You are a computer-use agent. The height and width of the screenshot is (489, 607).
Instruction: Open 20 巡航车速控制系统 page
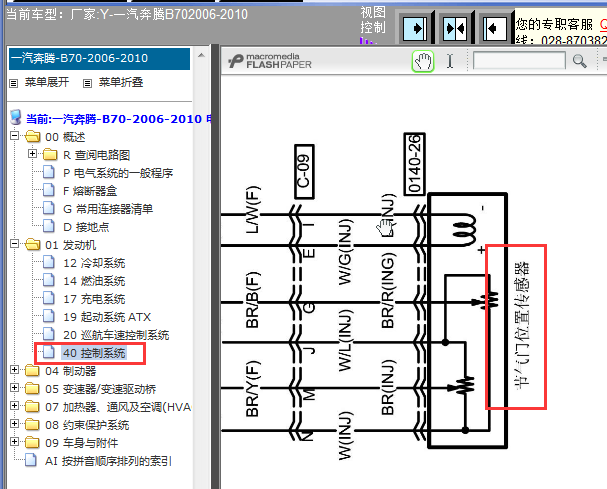(x=116, y=335)
